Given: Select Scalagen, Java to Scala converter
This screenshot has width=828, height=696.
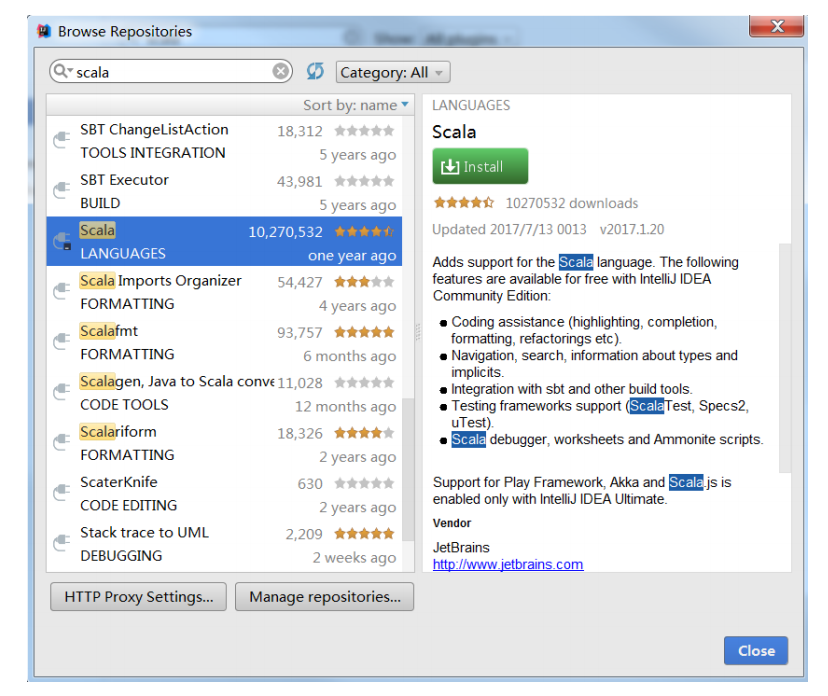Looking at the screenshot, I should point(224,392).
